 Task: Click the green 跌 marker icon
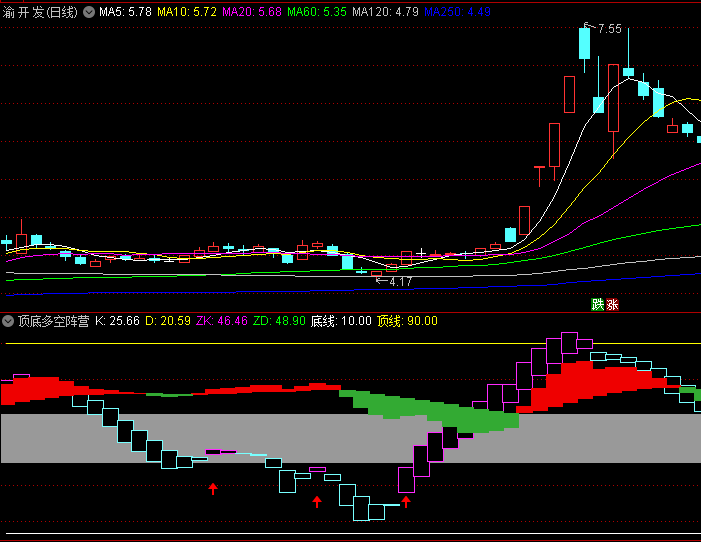598,305
